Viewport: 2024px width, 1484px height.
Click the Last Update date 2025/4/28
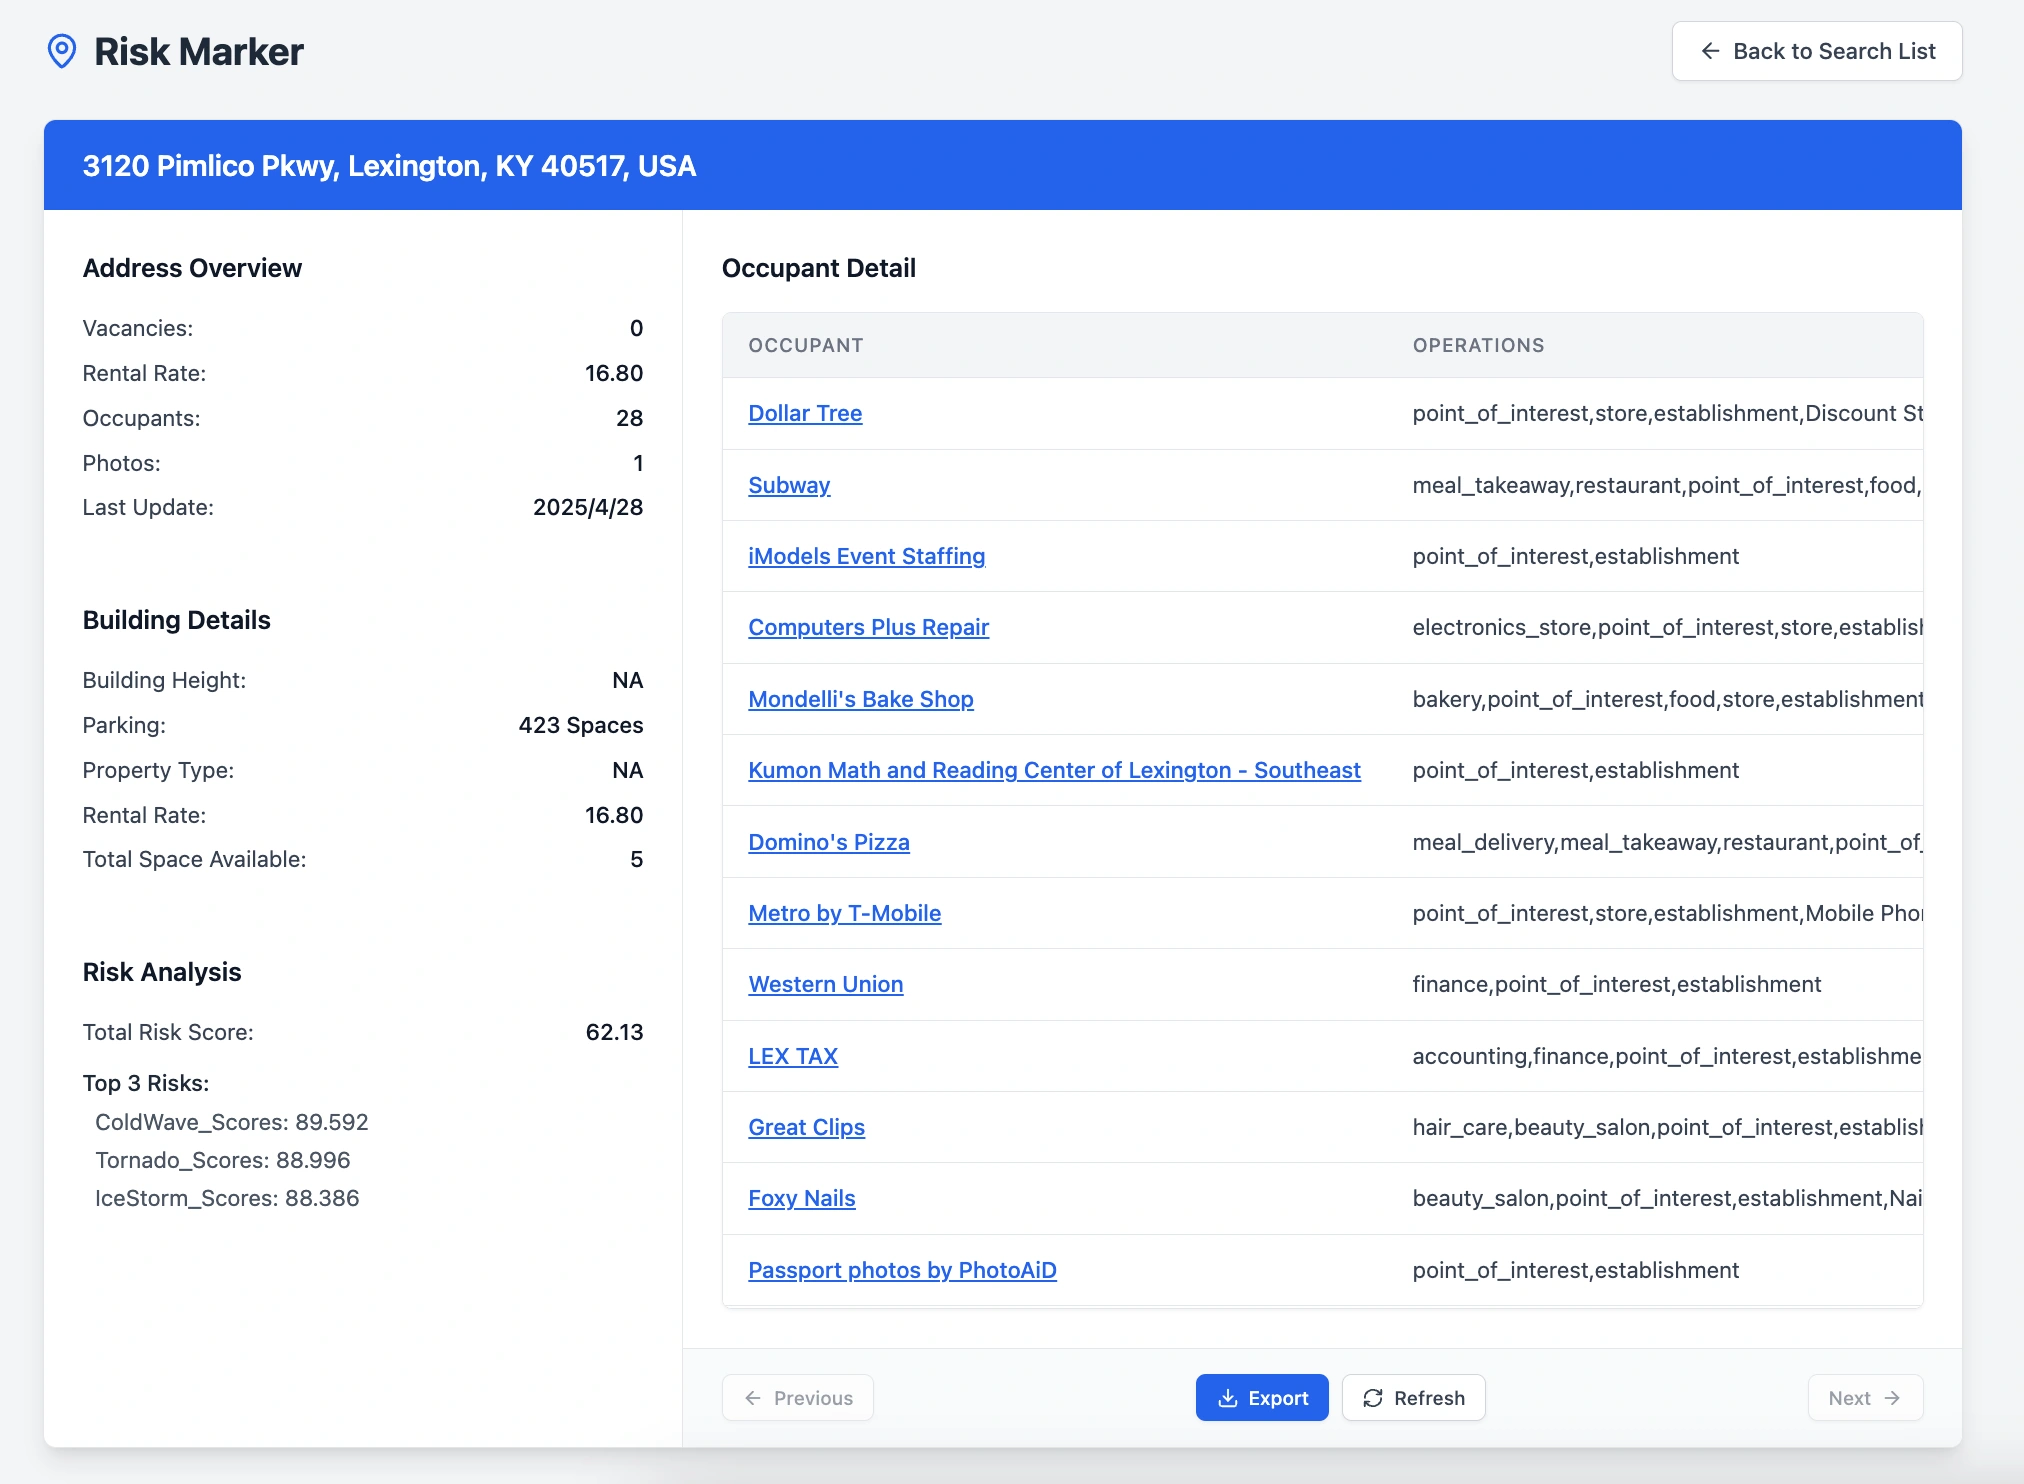coord(588,507)
